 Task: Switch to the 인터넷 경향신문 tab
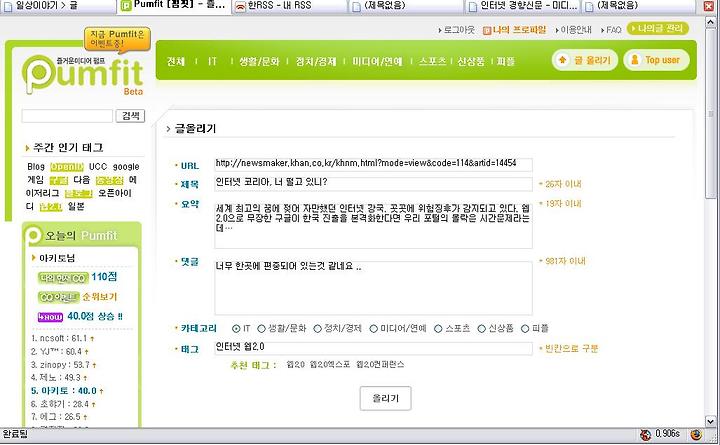coord(523,6)
